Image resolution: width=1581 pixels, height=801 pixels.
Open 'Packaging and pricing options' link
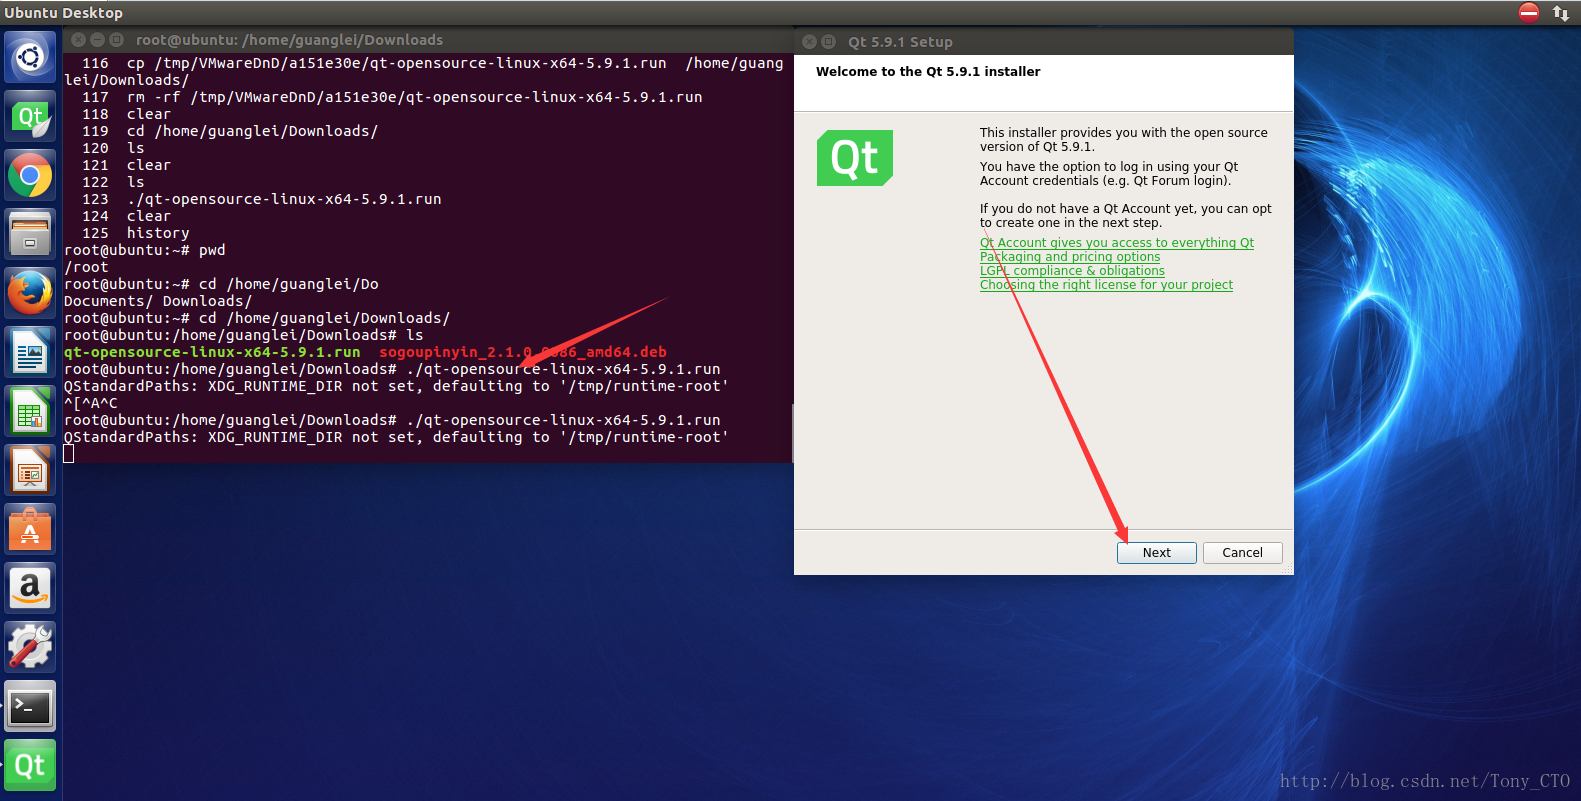(x=1070, y=257)
